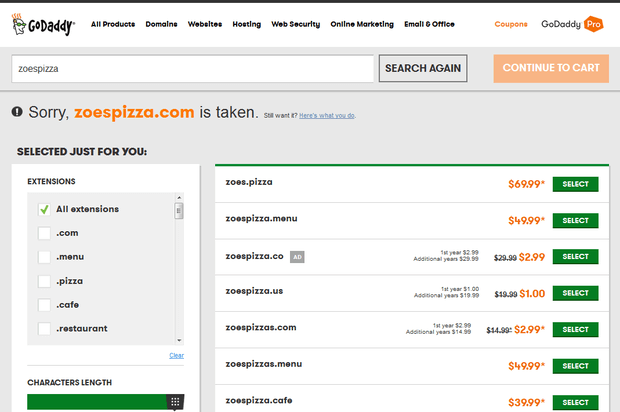Screen dimensions: 620x412
Task: Click extensions list scroll up arrow
Action: [x=179, y=197]
